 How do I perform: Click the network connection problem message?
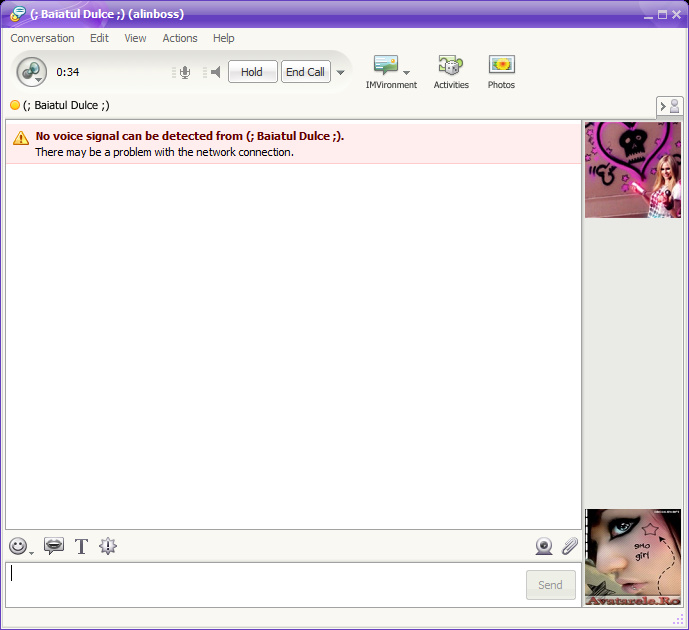164,152
